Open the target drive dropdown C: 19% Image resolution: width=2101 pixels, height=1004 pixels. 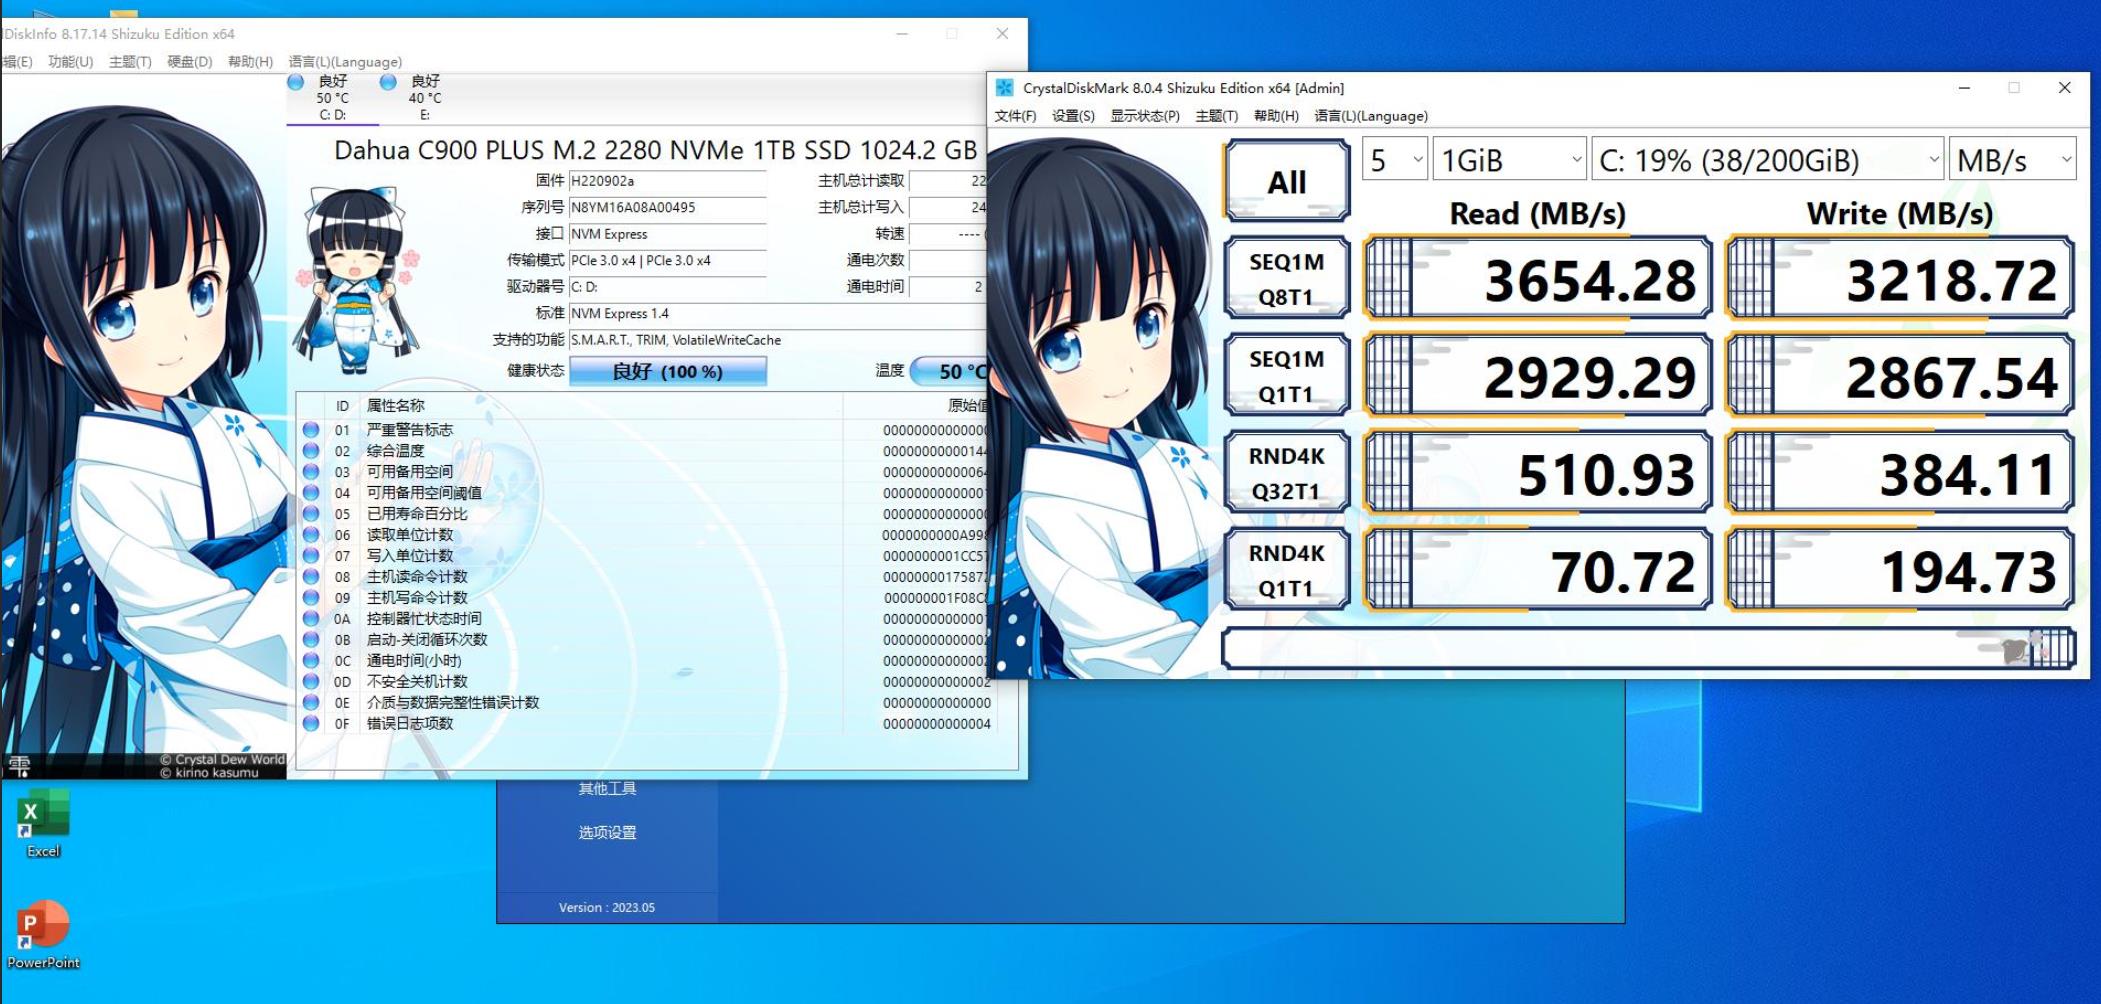[1766, 160]
